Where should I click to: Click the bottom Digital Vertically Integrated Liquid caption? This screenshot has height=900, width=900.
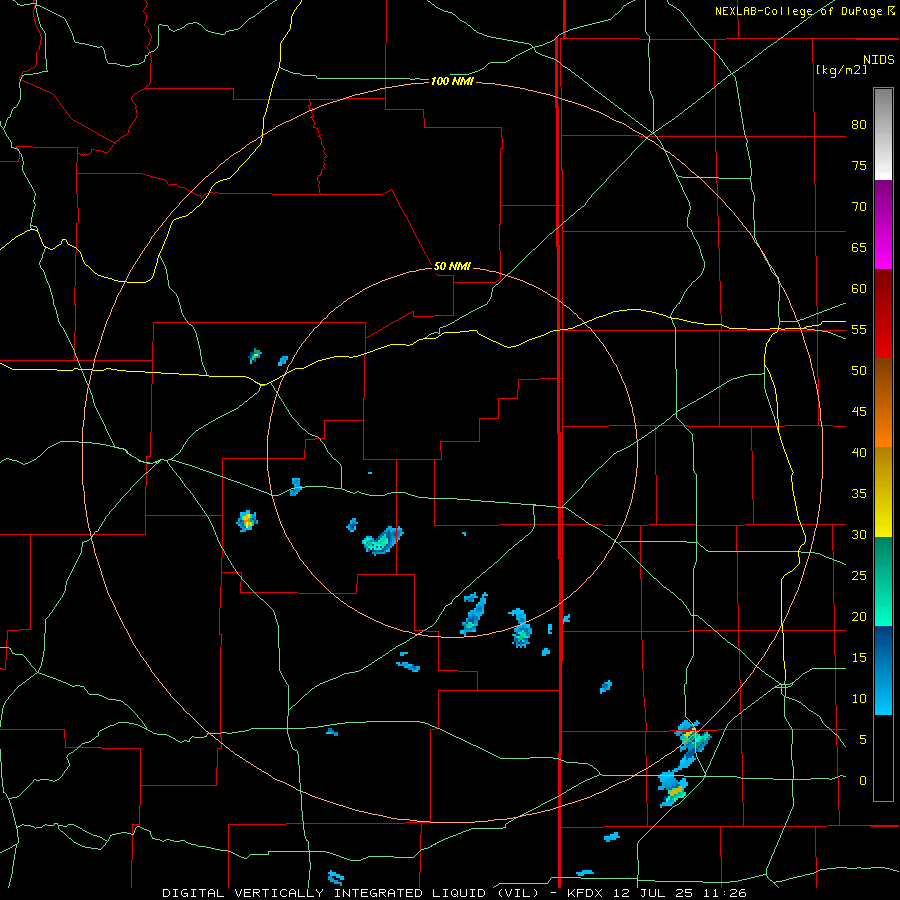454,893
